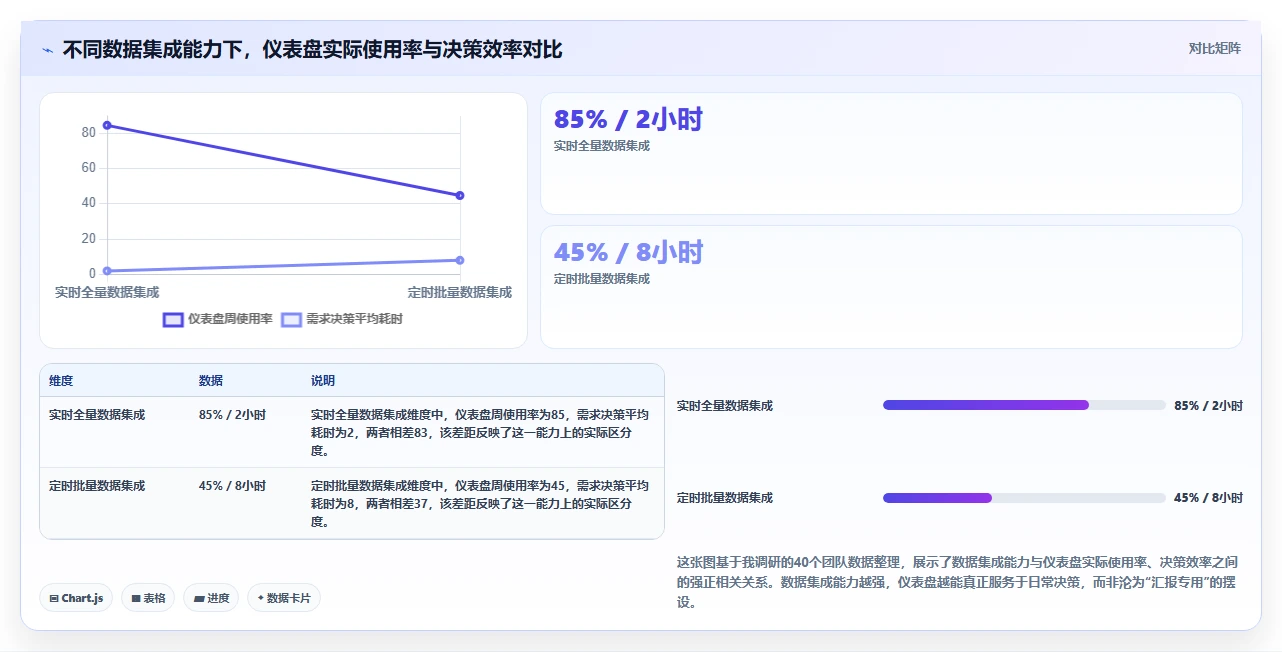Click the 仪表盘周使用率 legend text
Viewport: 1282px width, 652px height.
(x=230, y=319)
